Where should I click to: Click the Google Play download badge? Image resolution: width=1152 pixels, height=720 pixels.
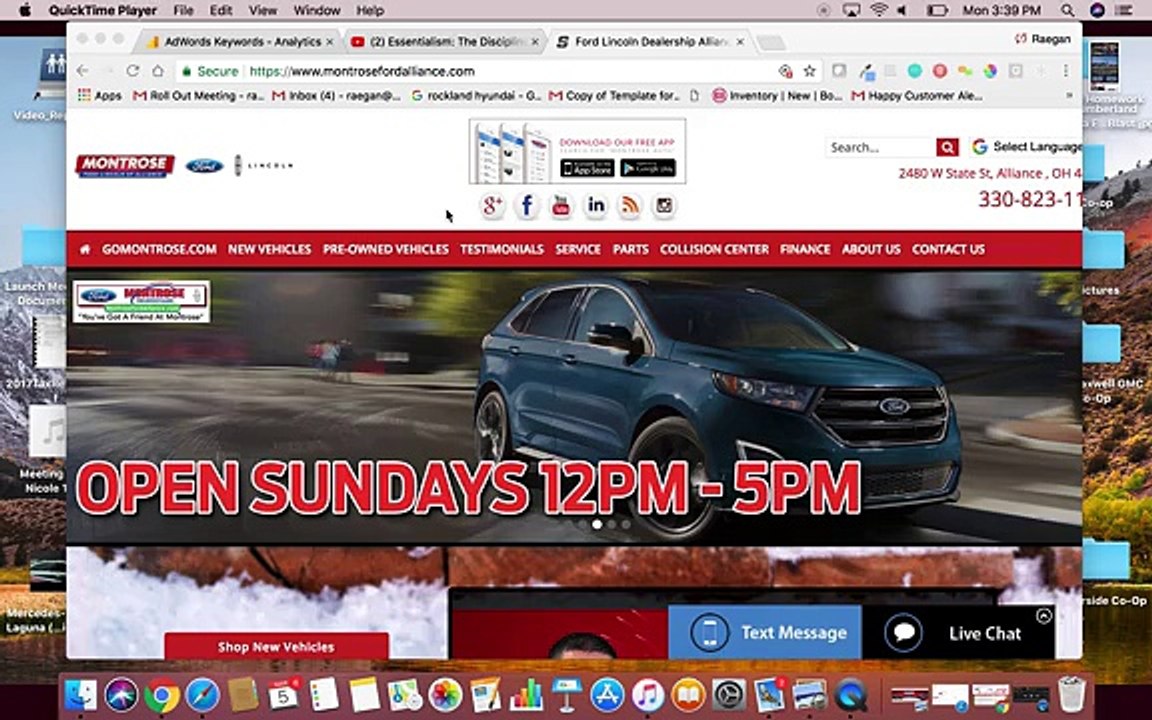tap(647, 168)
